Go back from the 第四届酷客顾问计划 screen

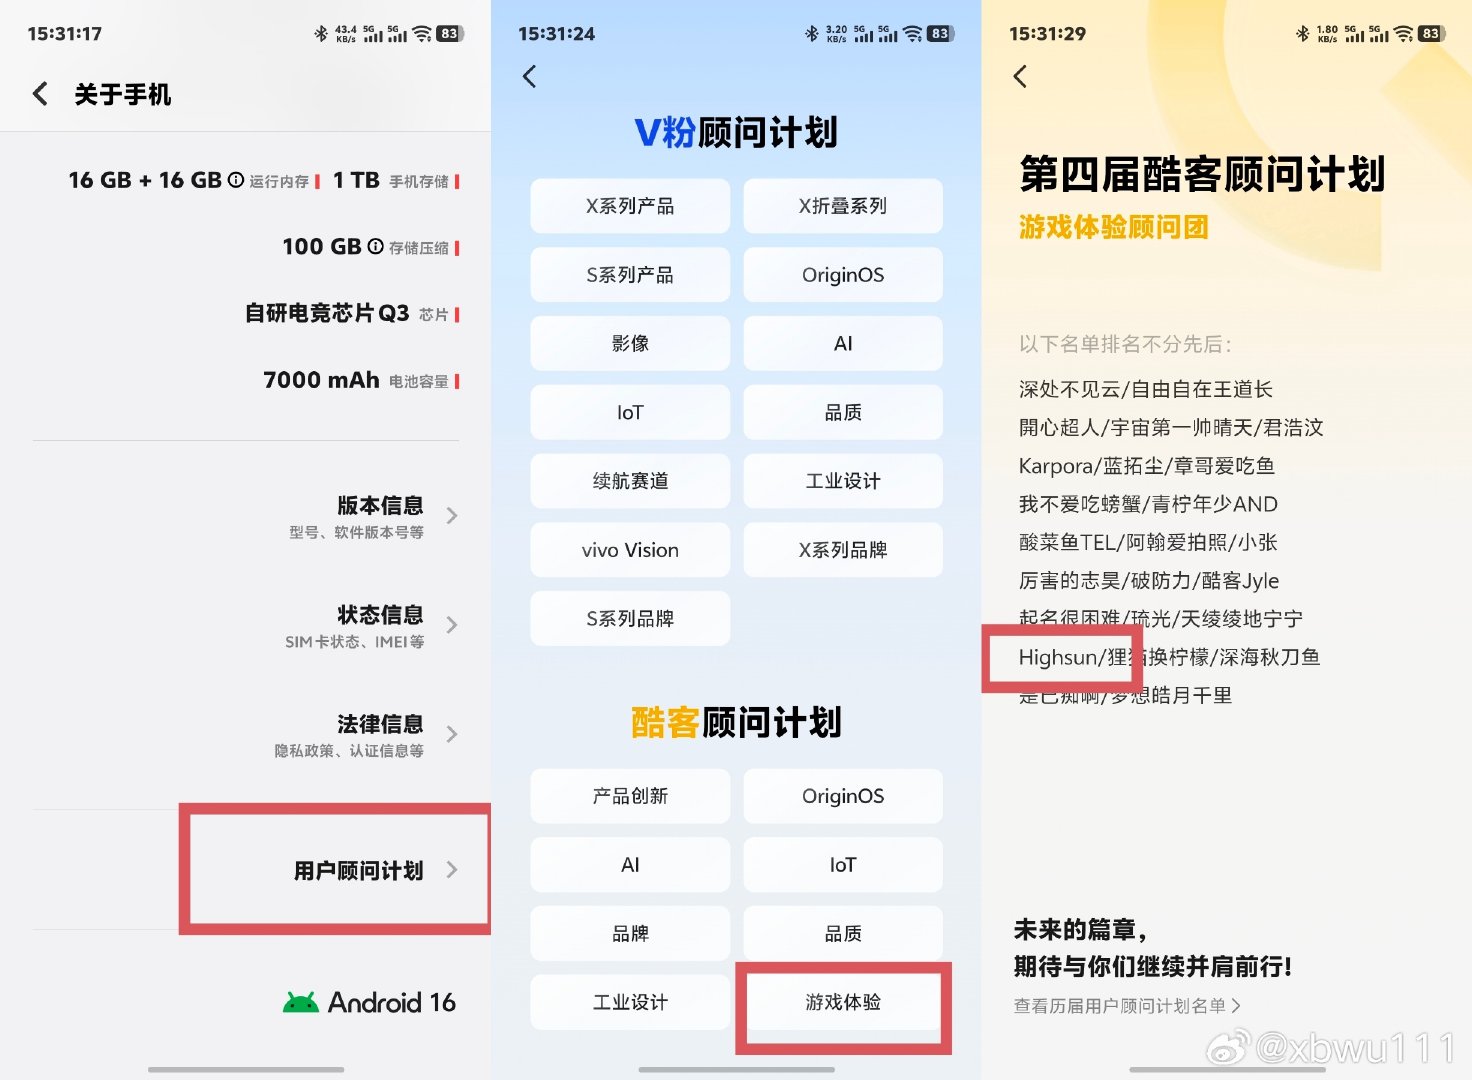tap(1020, 76)
